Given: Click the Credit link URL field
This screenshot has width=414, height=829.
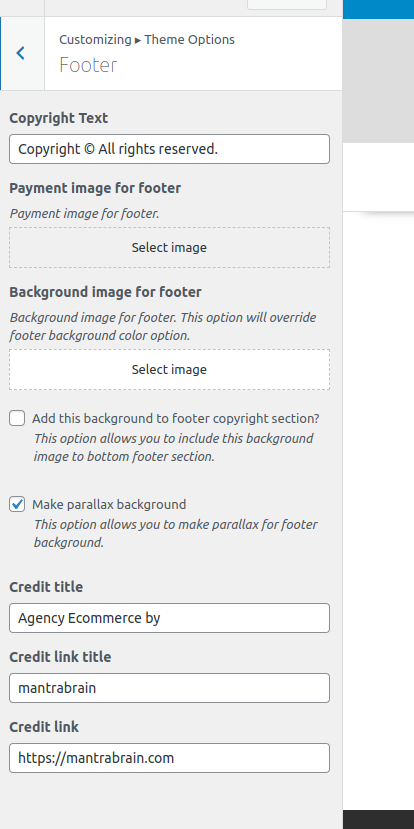Looking at the screenshot, I should (169, 758).
